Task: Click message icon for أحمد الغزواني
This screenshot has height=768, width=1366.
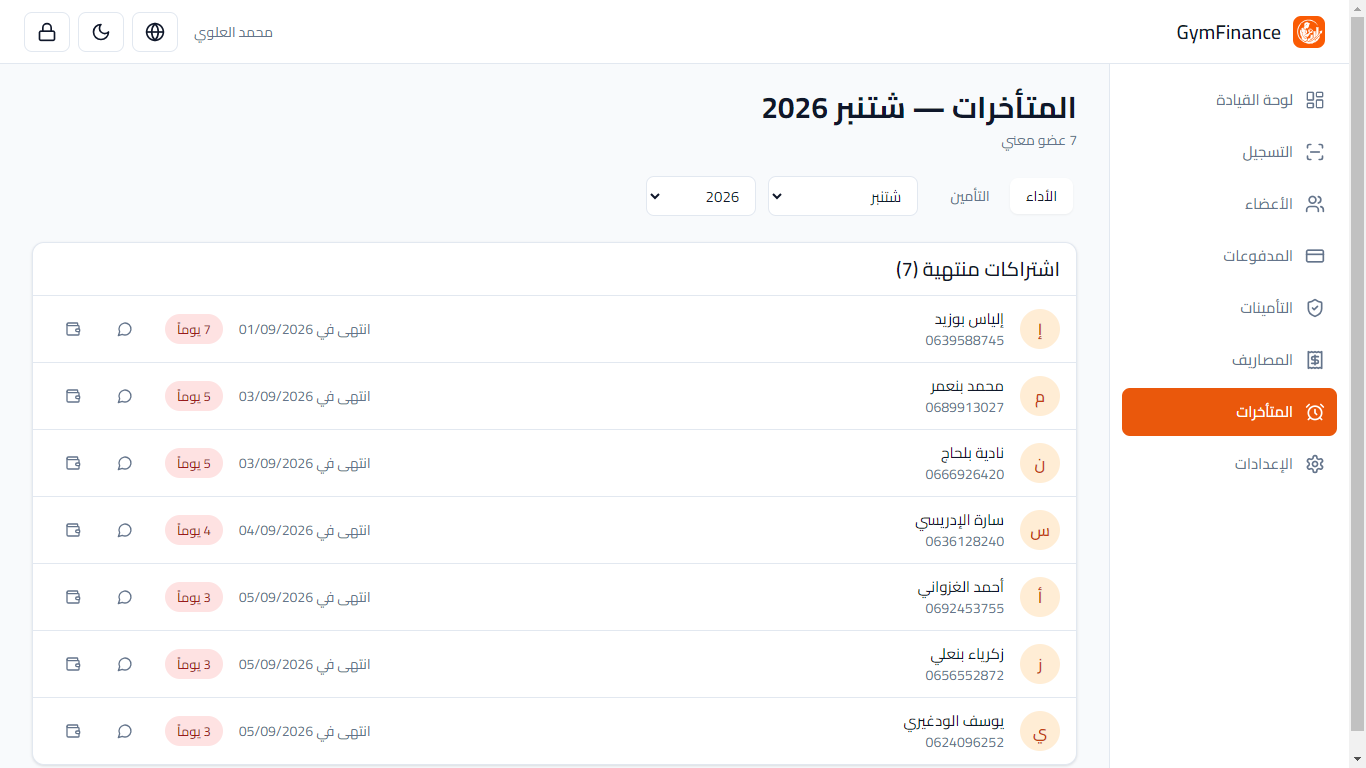Action: [125, 597]
